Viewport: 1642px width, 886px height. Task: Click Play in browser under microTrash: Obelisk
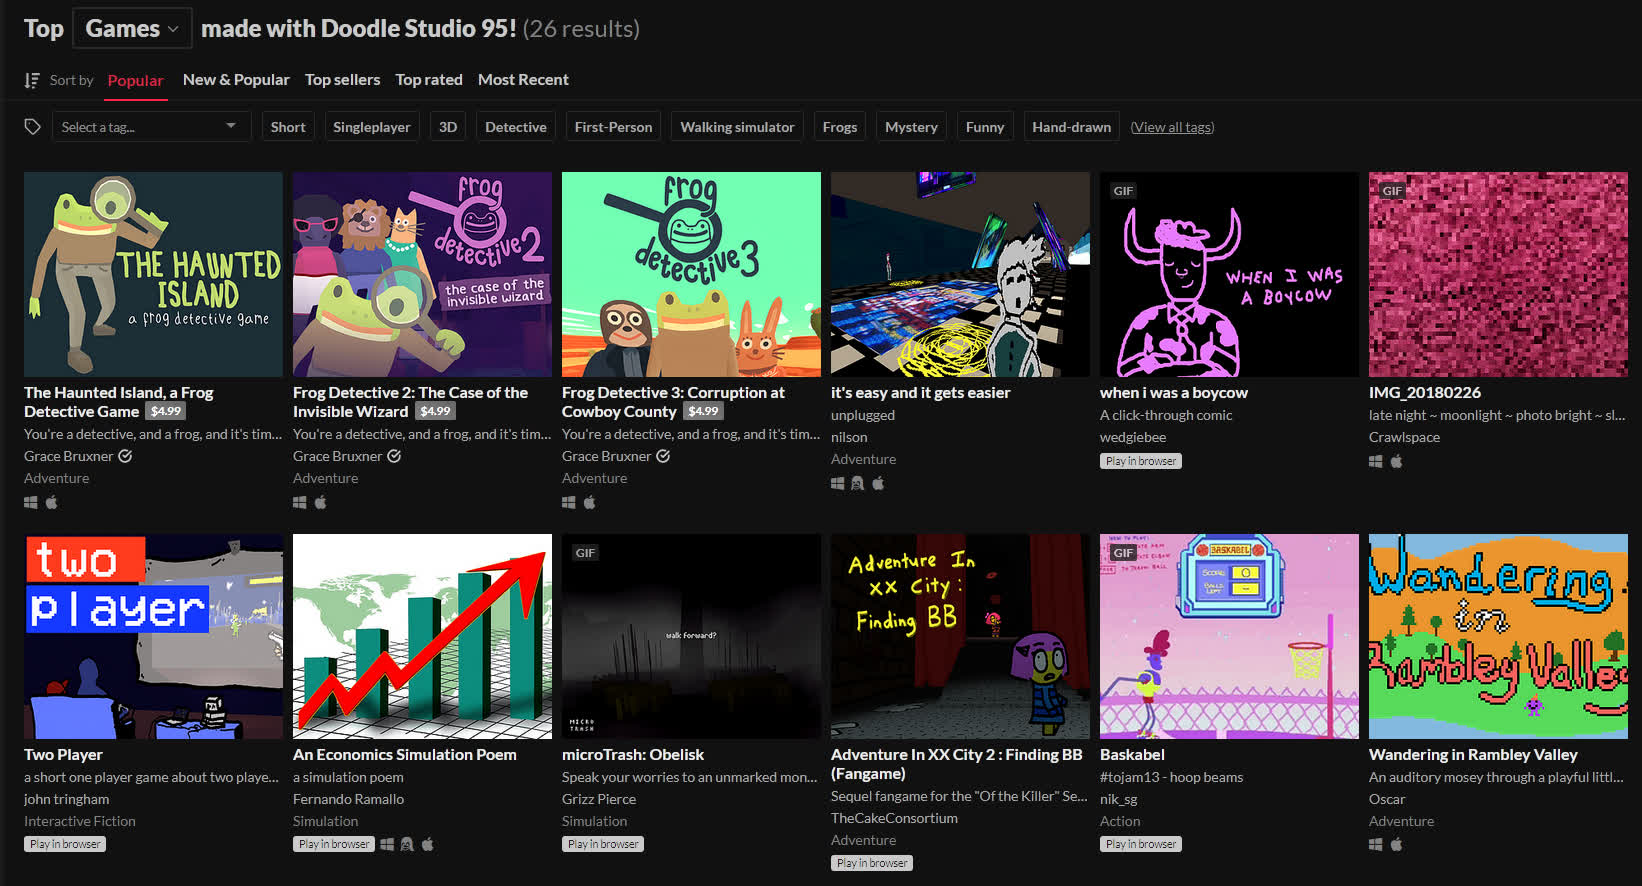[603, 844]
